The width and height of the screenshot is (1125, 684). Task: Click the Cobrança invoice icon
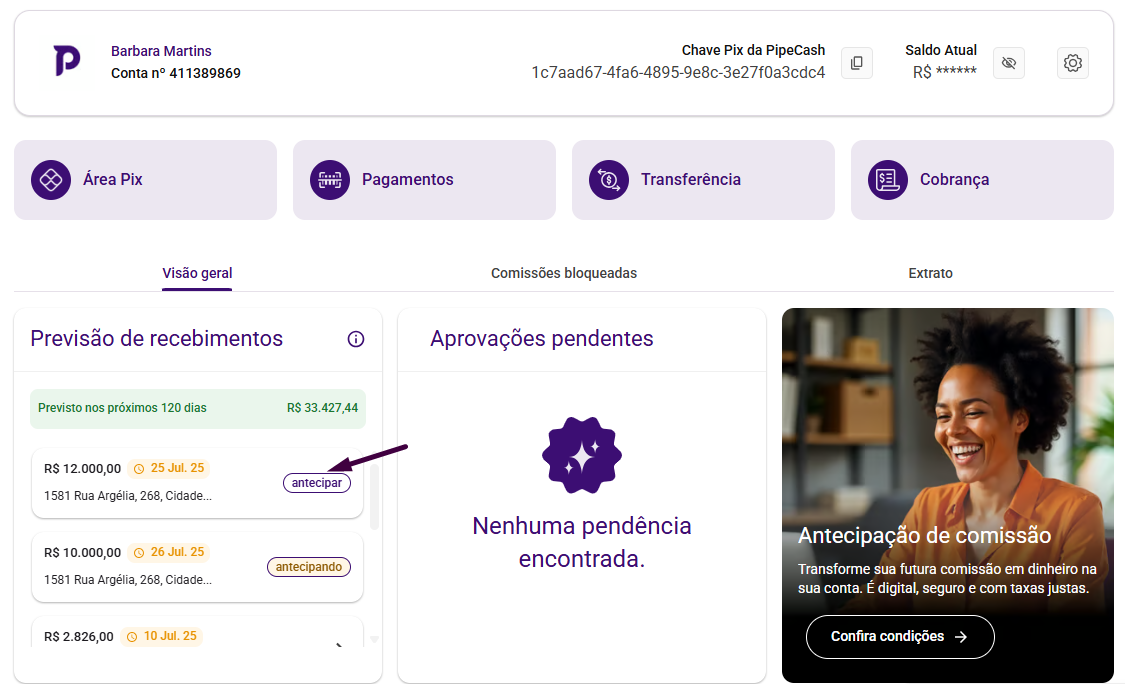click(888, 179)
